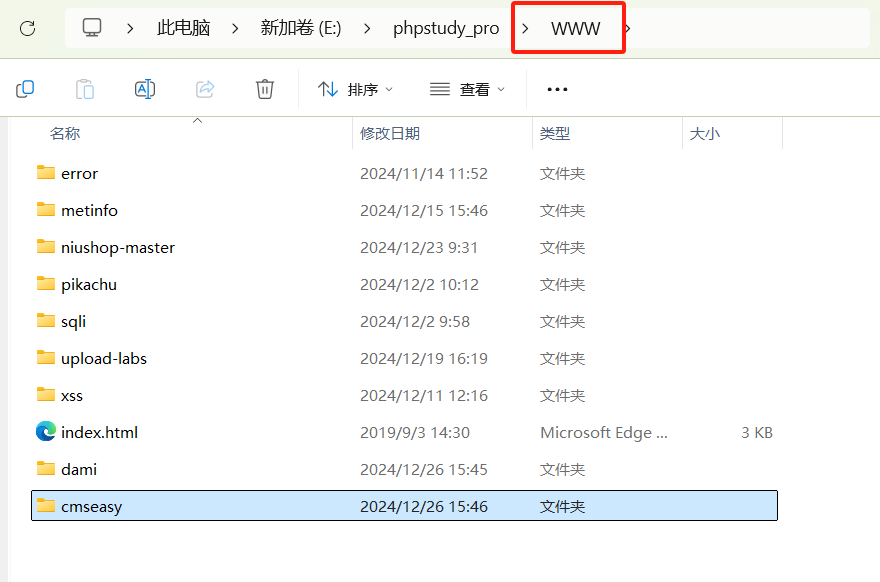Click the sqli folder icon

pos(46,320)
